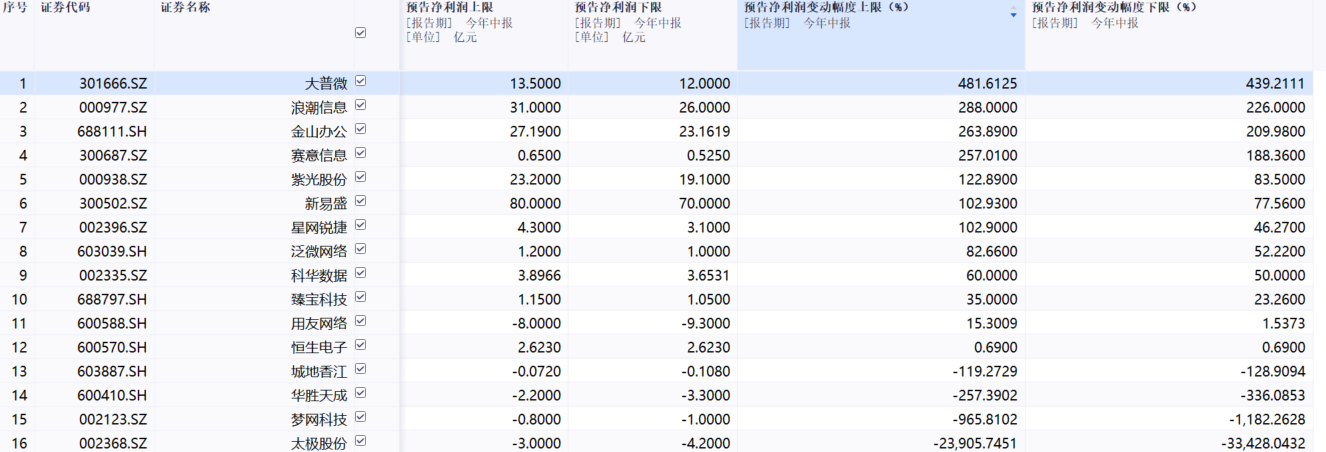This screenshot has height=452, width=1326.
Task: Select stock code 600588.SH
Action: [112, 323]
